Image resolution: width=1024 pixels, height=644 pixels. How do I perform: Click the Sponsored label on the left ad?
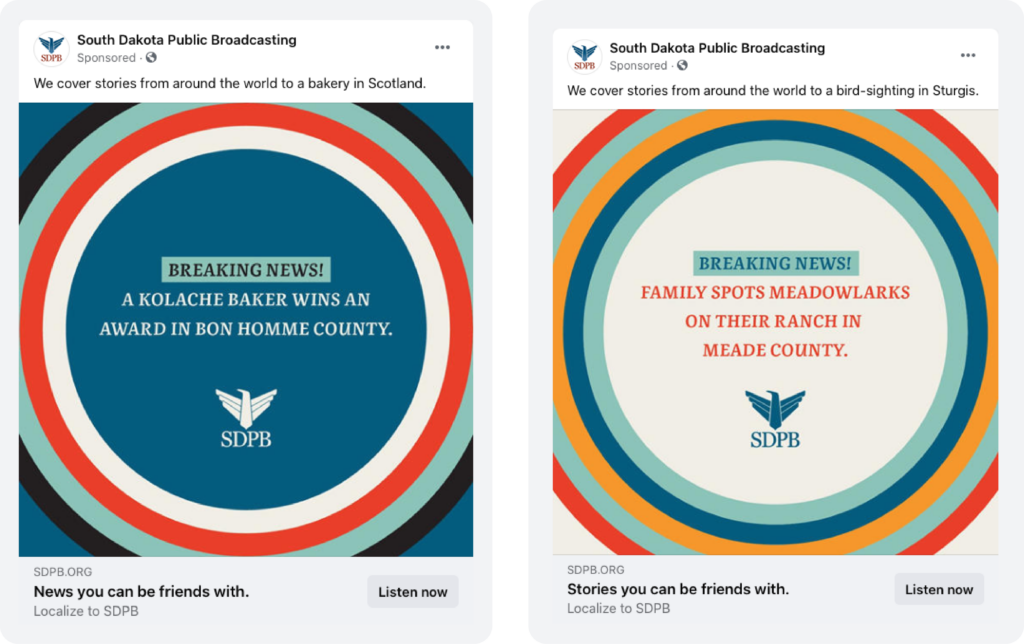(106, 57)
